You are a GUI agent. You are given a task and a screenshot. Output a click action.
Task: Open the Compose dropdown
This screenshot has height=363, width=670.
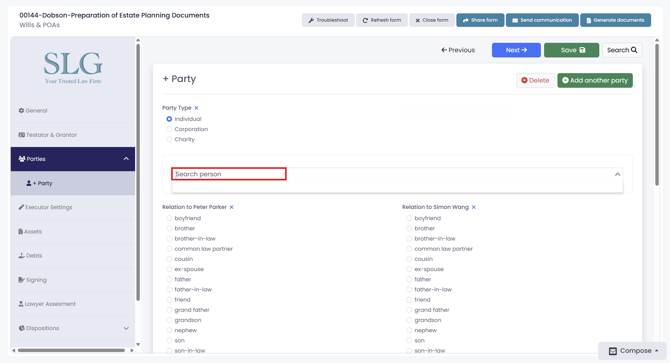pyautogui.click(x=632, y=351)
